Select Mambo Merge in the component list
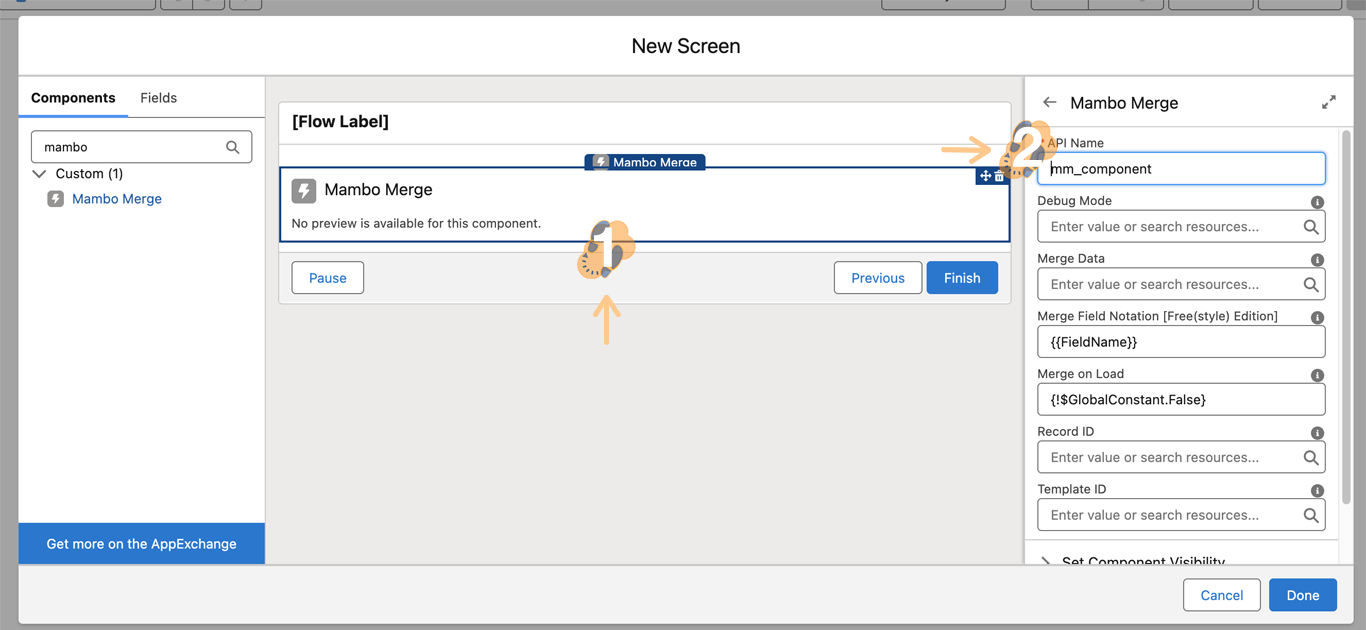This screenshot has width=1366, height=630. point(116,199)
